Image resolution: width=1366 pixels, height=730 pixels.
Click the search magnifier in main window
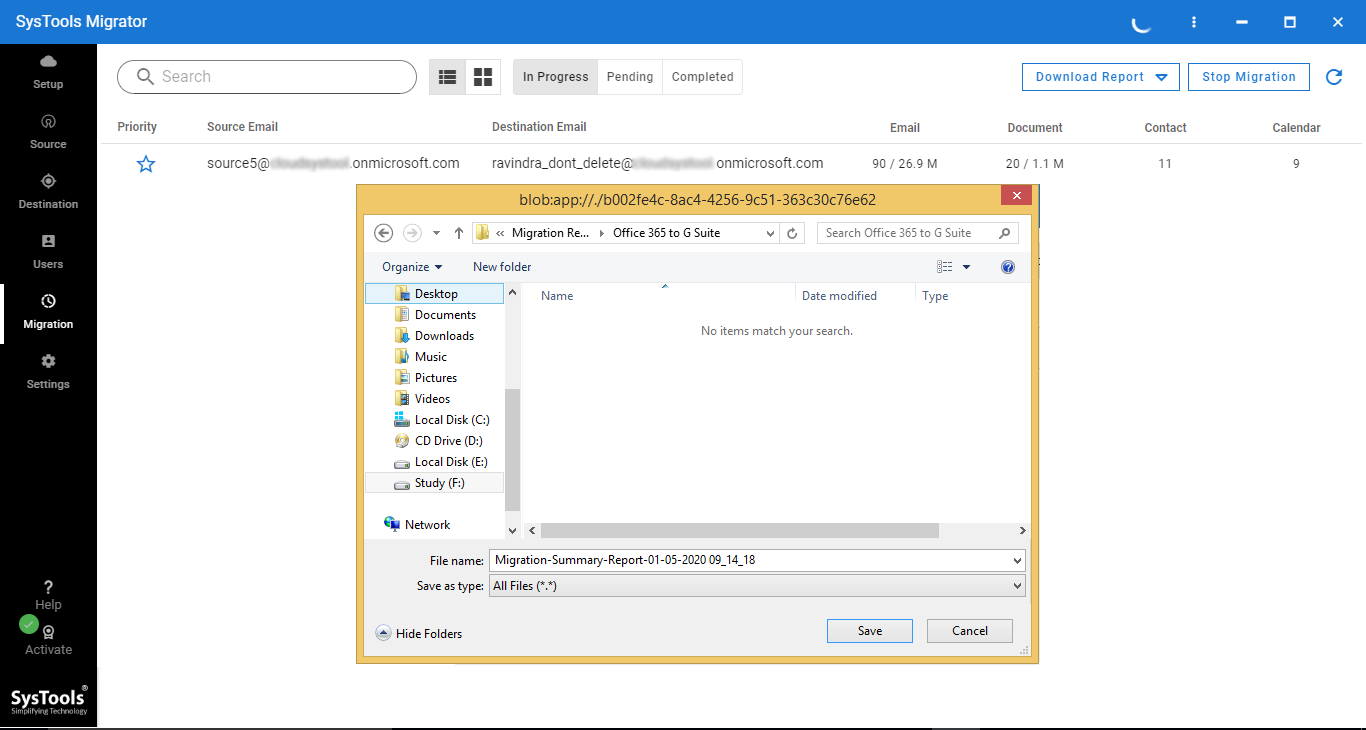146,77
